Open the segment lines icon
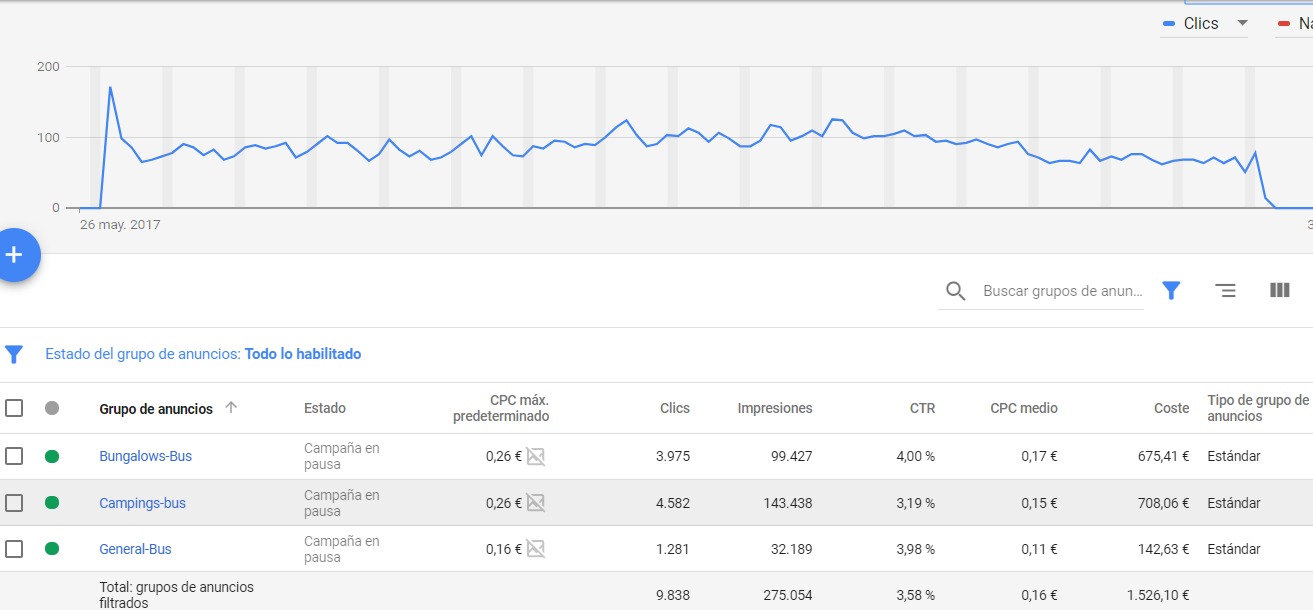This screenshot has height=610, width=1313. click(x=1225, y=290)
